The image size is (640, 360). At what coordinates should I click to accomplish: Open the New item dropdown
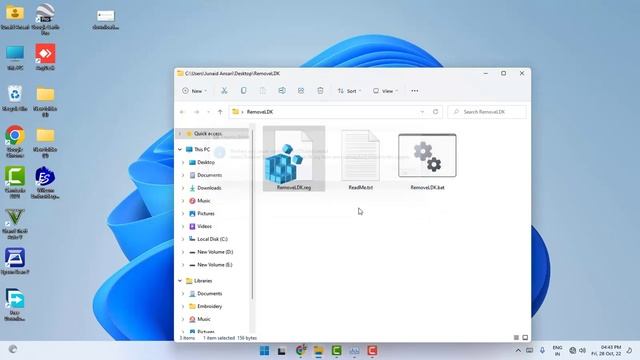click(x=195, y=91)
